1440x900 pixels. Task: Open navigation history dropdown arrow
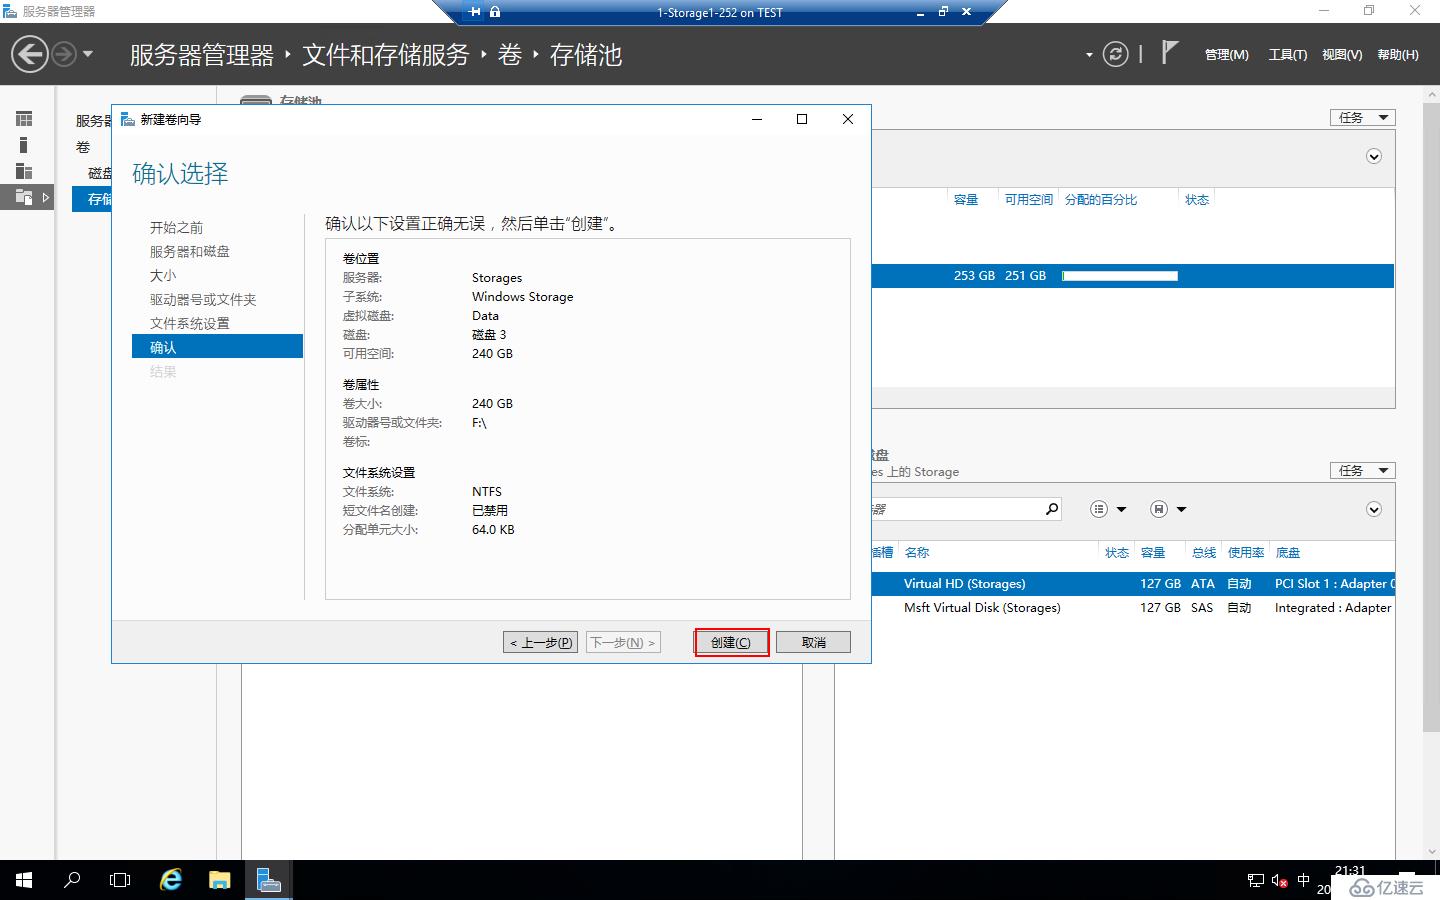coord(88,54)
